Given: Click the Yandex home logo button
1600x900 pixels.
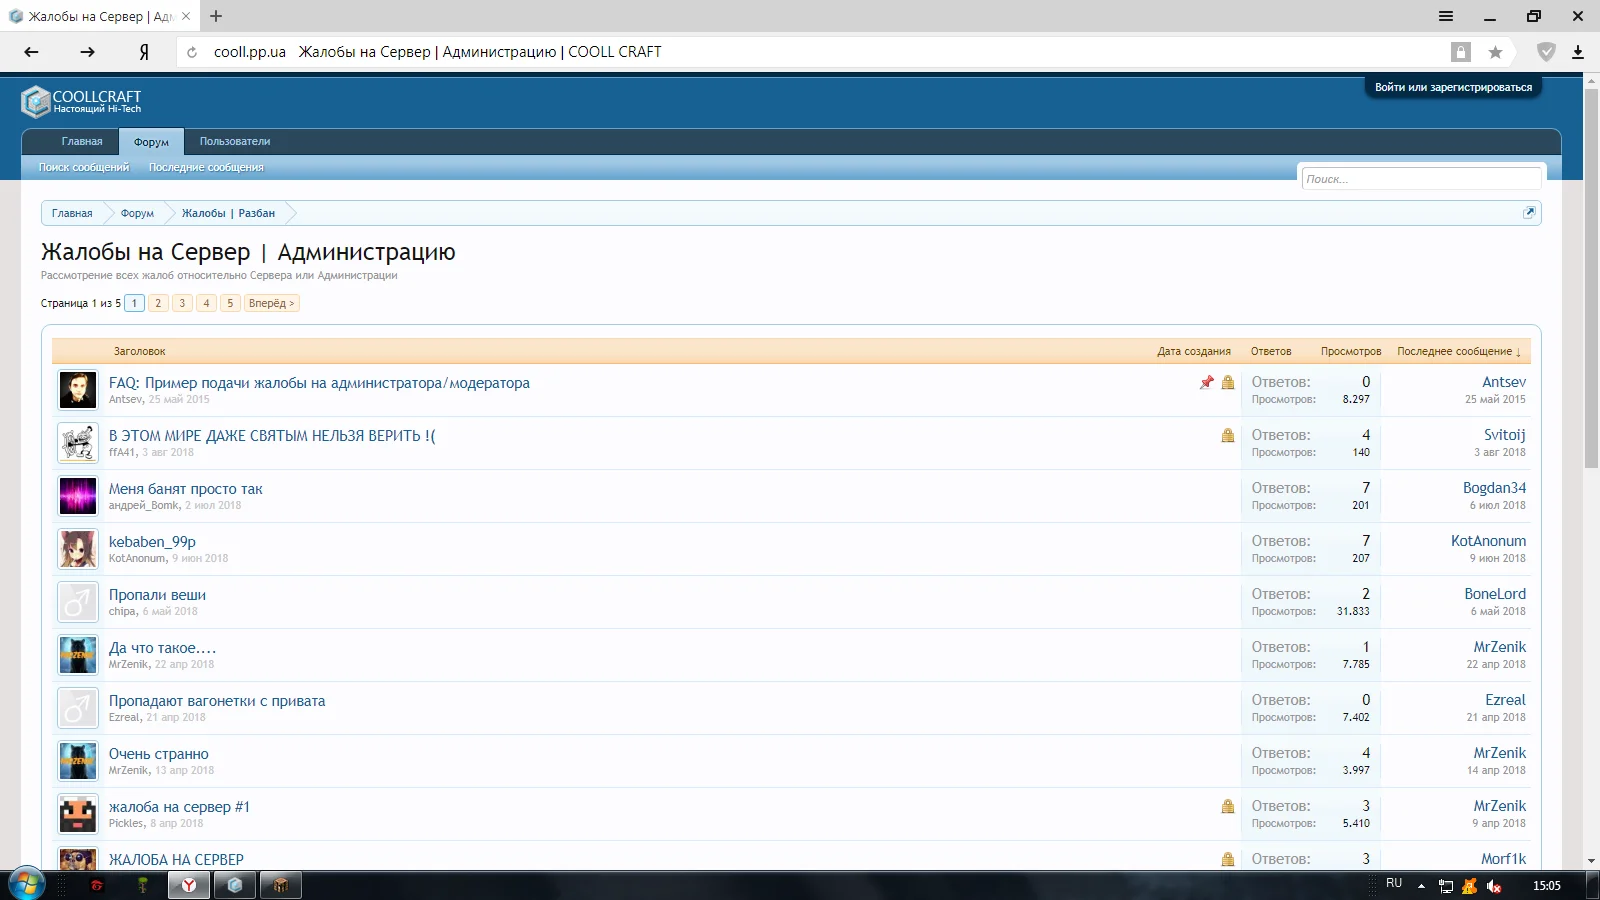Looking at the screenshot, I should point(144,52).
